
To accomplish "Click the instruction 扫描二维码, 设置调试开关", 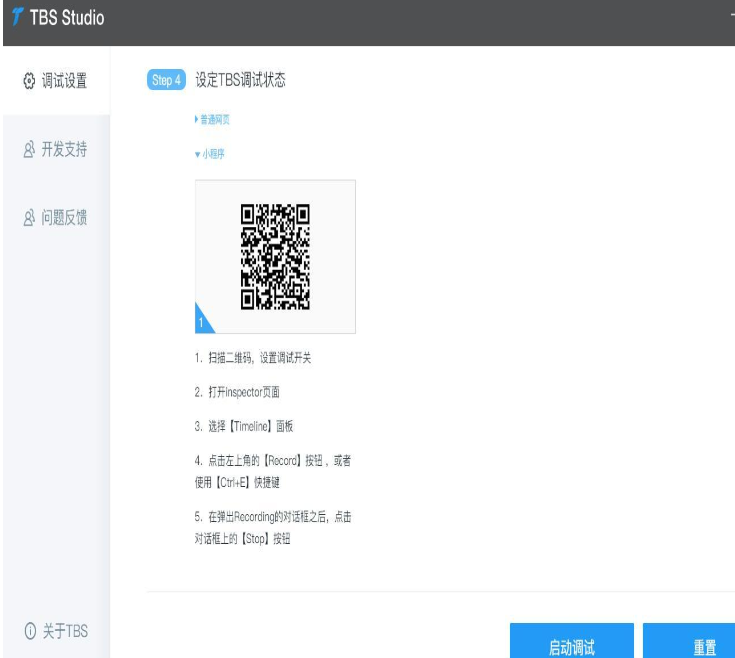I will (x=253, y=358).
